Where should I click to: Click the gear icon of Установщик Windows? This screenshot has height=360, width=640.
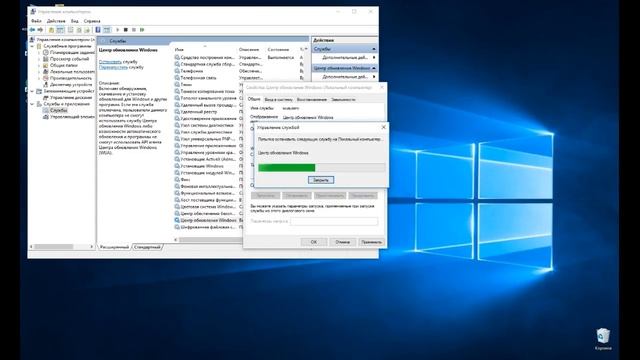[x=177, y=166]
